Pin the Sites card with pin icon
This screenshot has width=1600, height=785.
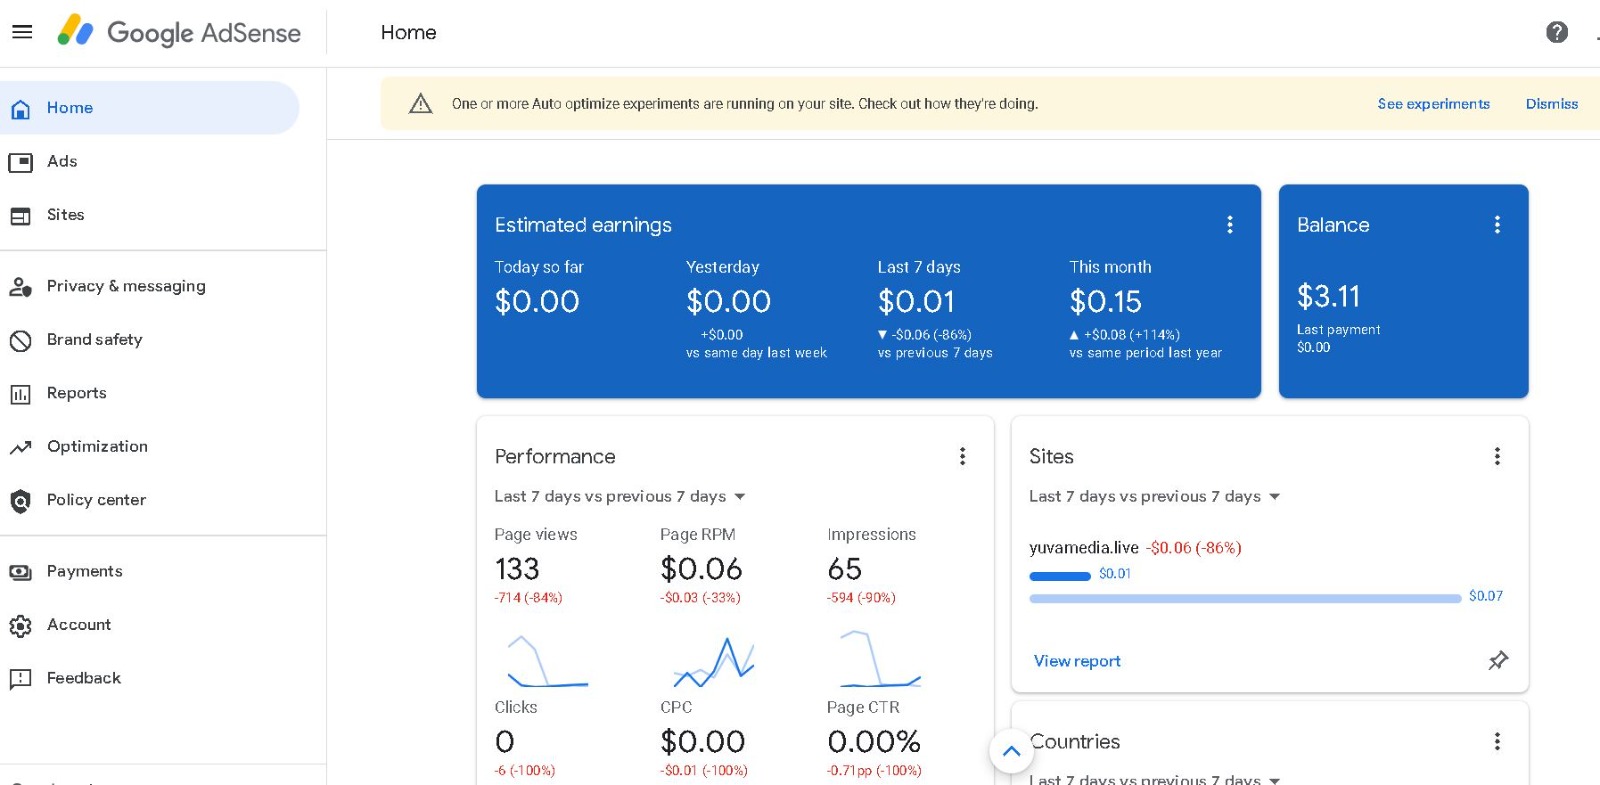coord(1498,661)
